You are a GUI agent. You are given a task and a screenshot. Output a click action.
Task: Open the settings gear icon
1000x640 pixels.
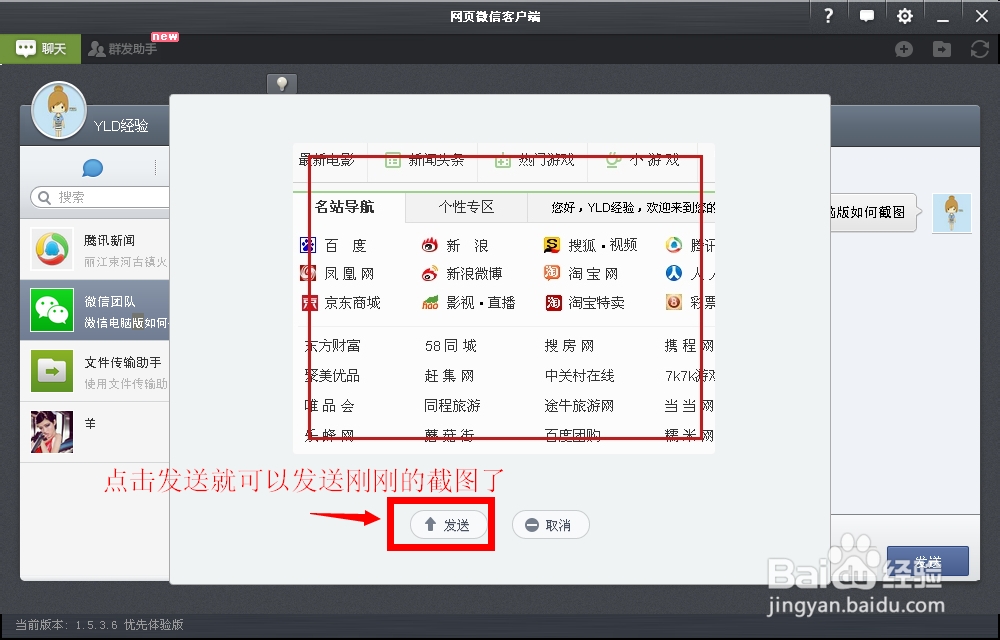click(904, 15)
